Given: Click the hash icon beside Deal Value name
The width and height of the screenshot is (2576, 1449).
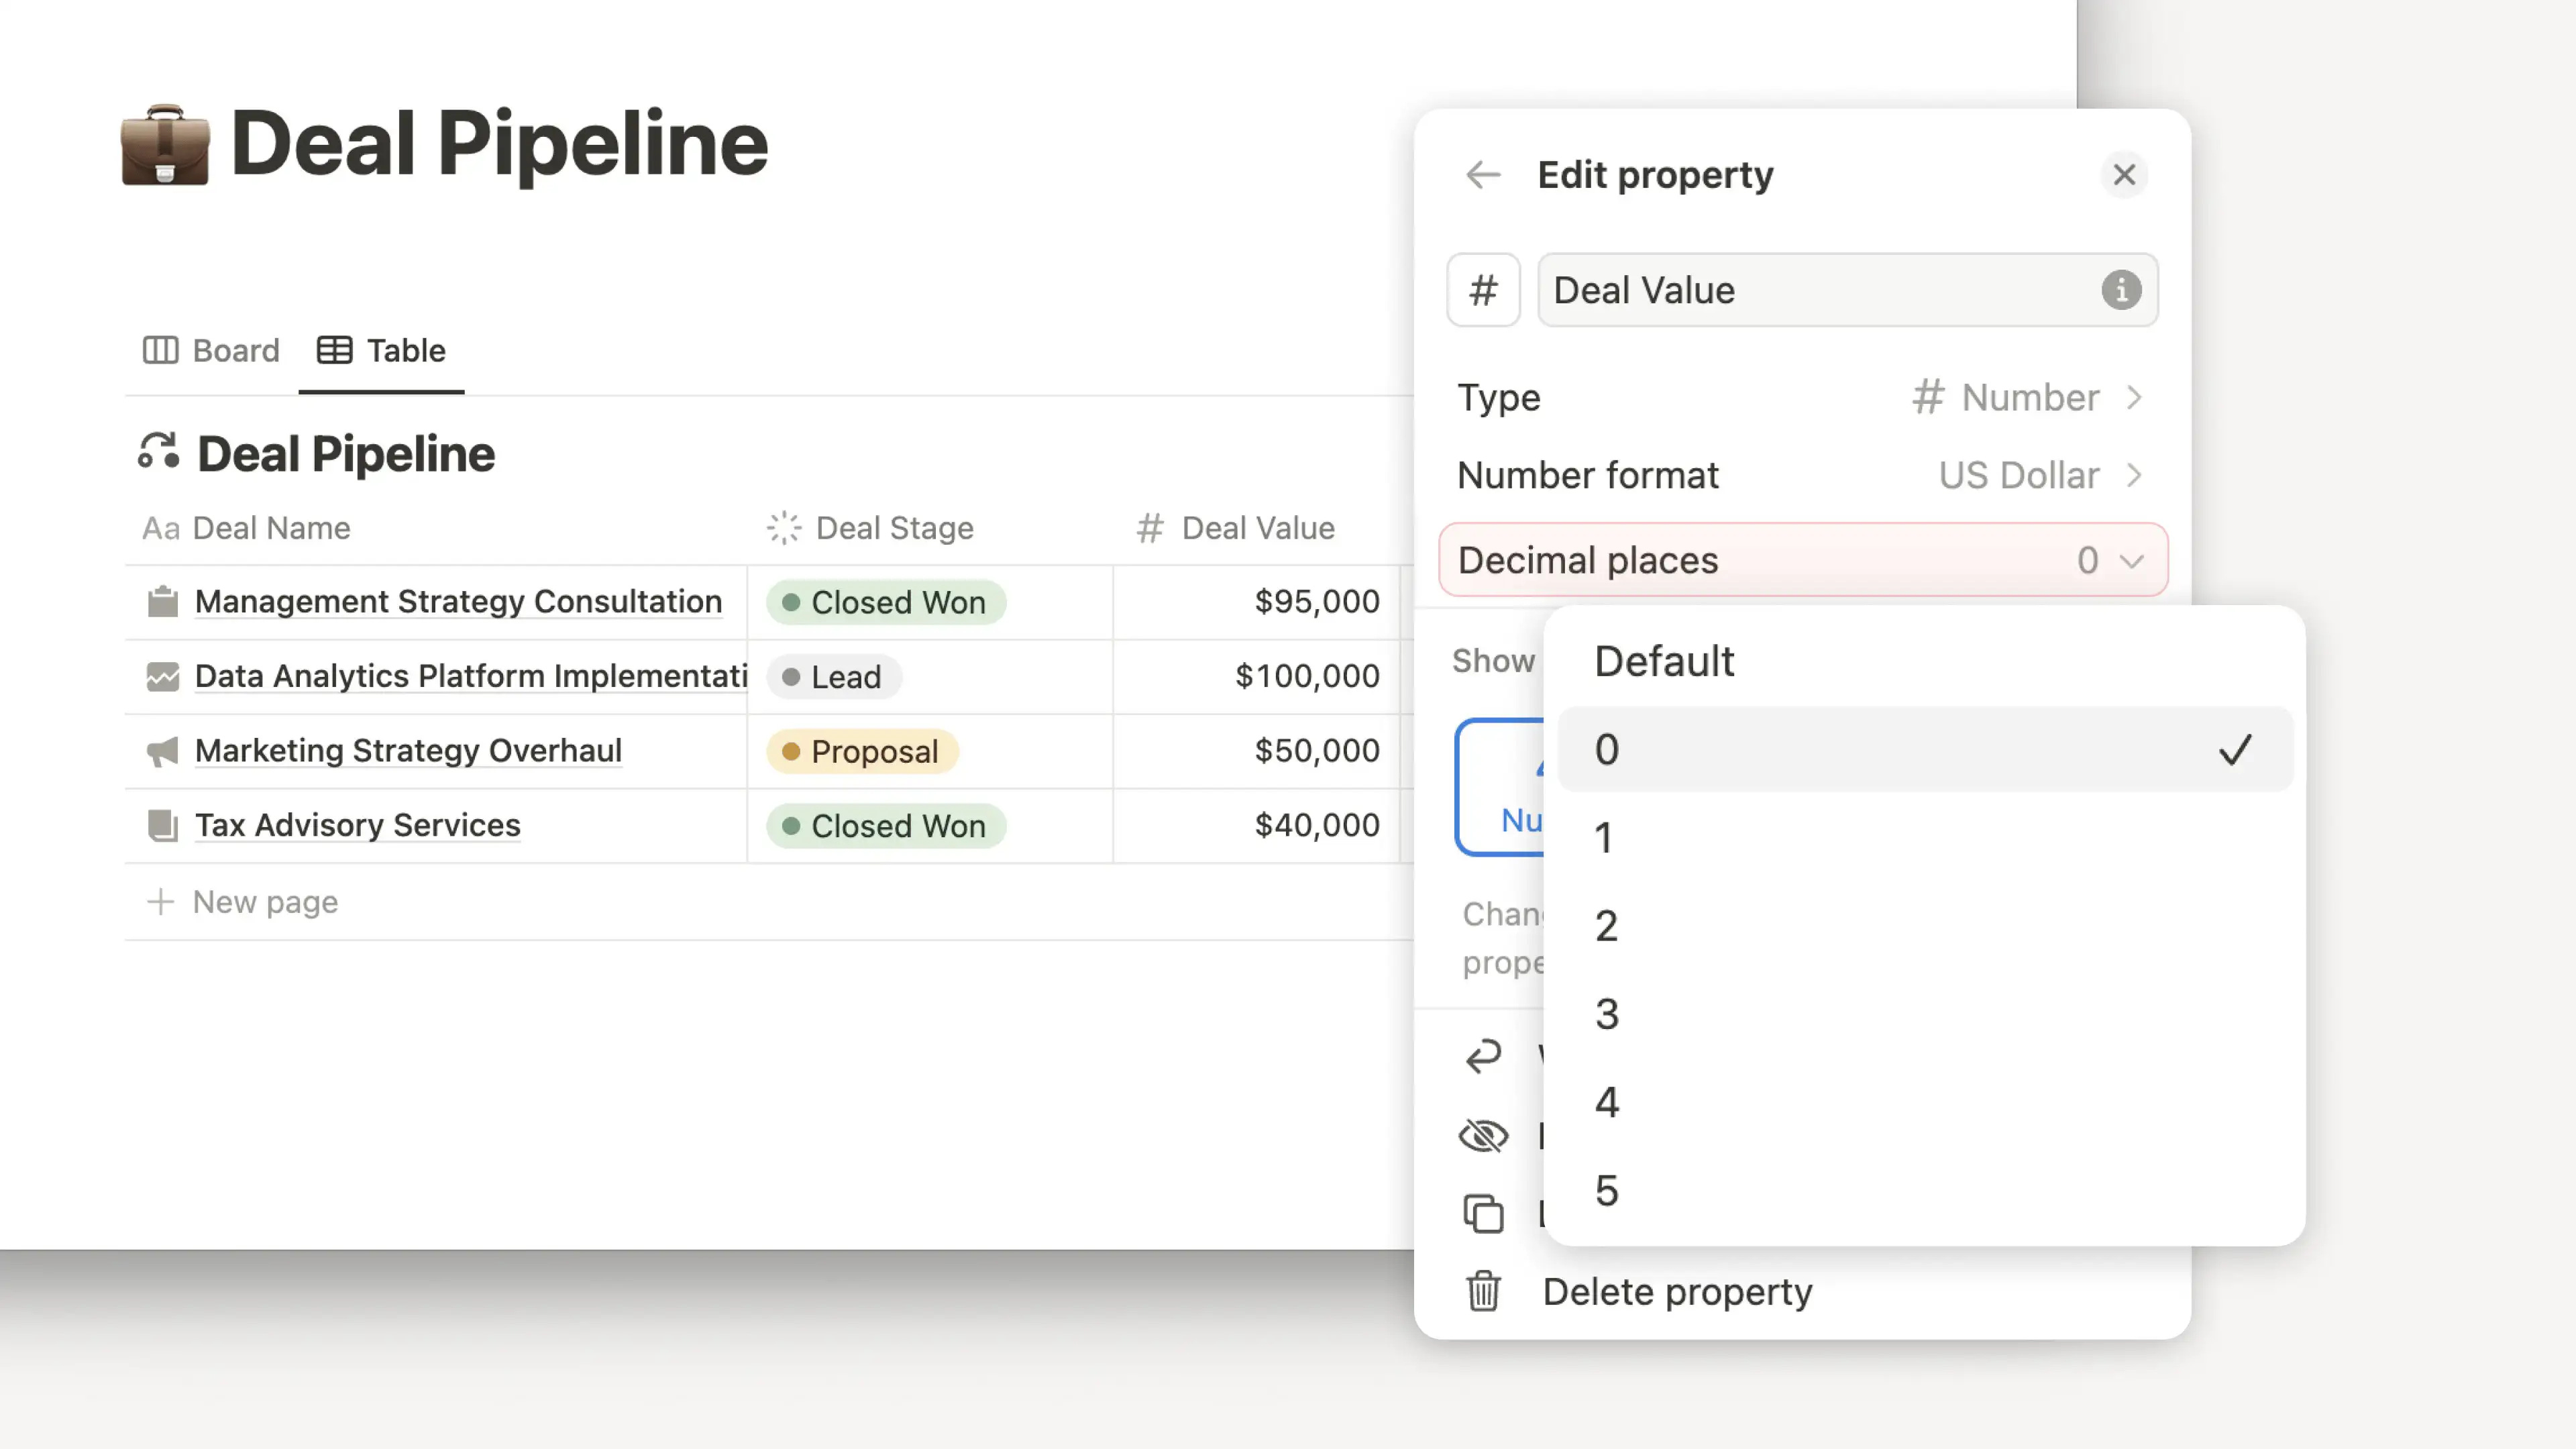Looking at the screenshot, I should pos(1483,291).
